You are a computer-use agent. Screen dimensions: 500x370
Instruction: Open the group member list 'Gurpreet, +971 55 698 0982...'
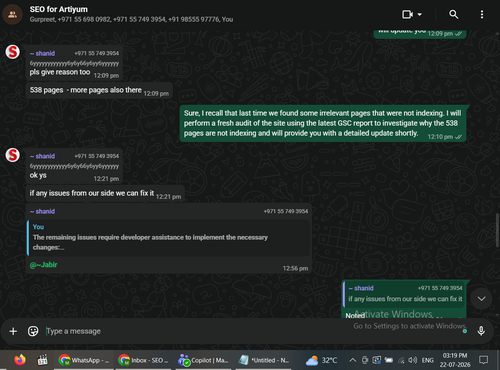(x=131, y=19)
